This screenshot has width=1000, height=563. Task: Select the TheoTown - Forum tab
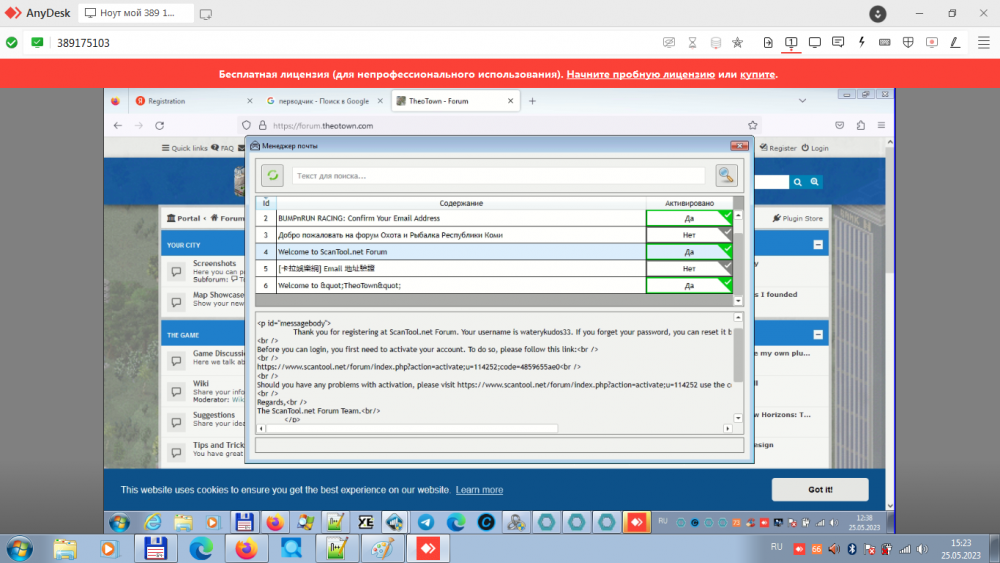(455, 101)
